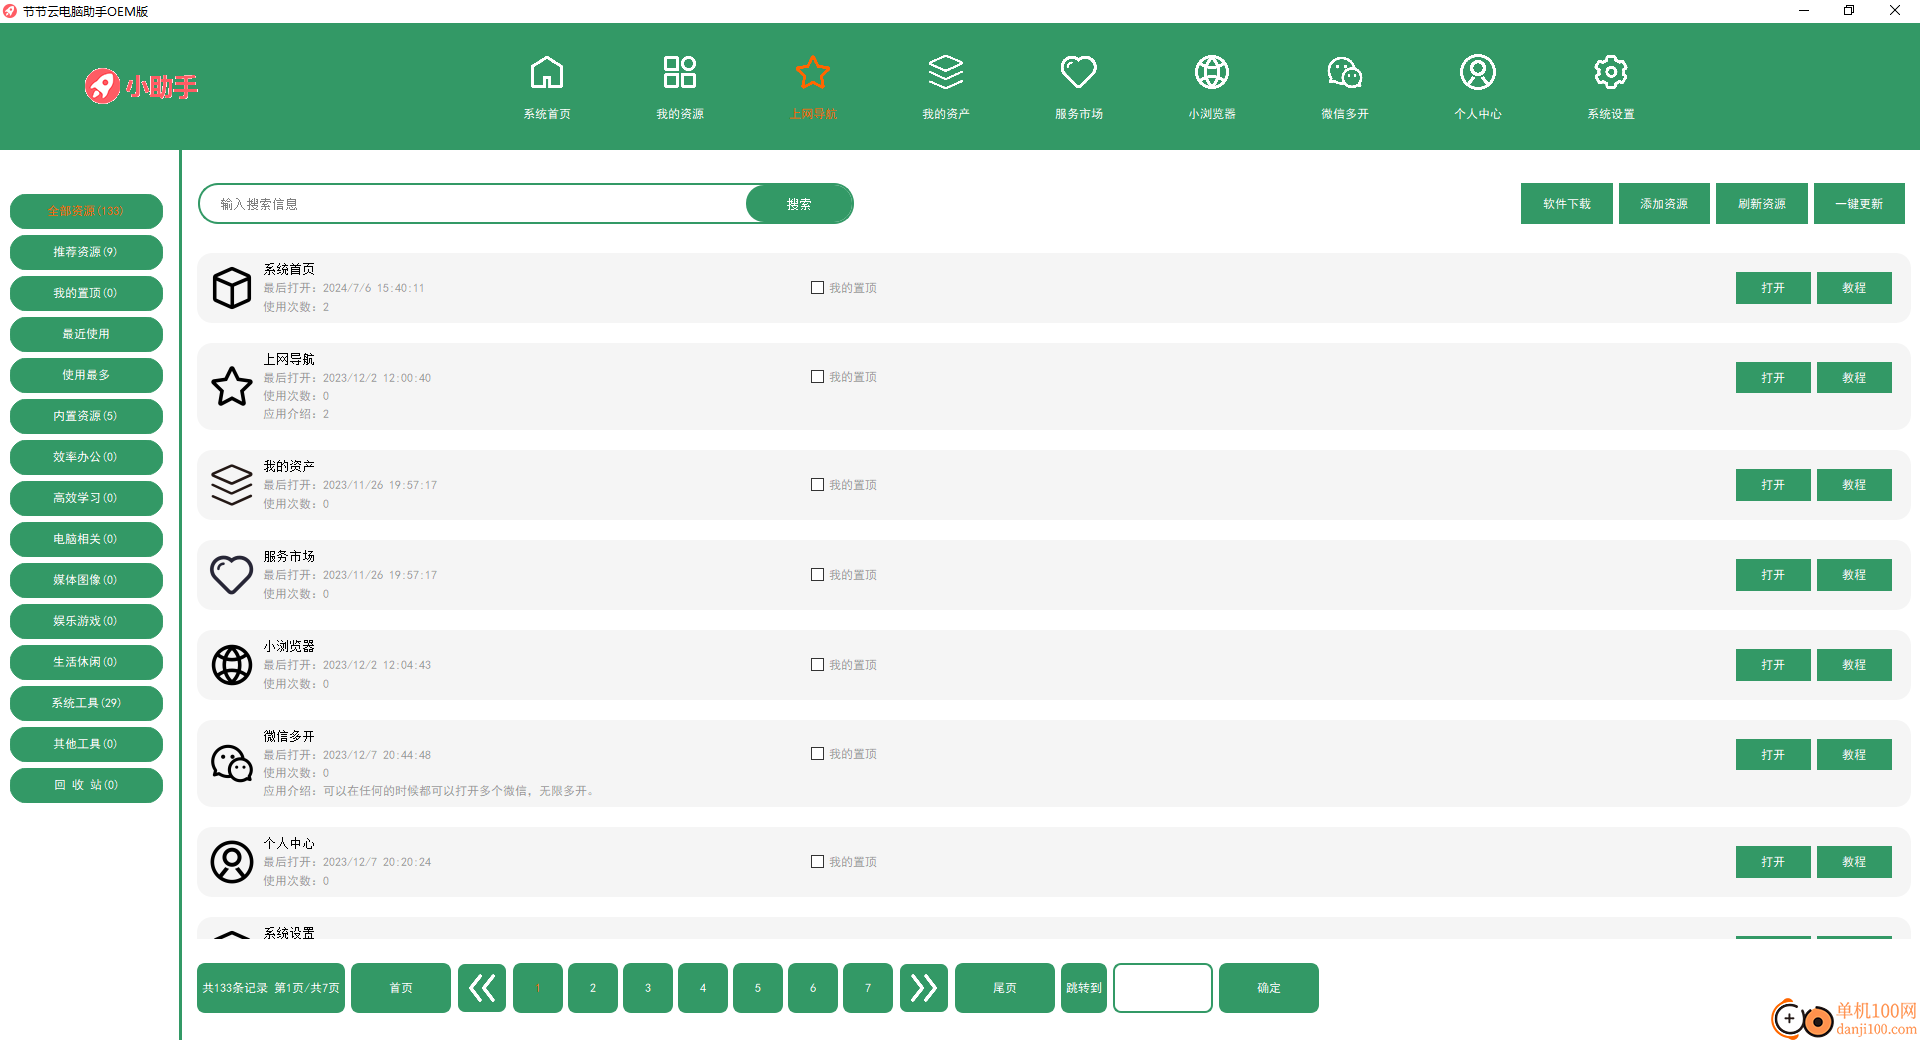This screenshot has width=1920, height=1040.
Task: Click the heart icon of 服务市场 row
Action: [x=231, y=575]
